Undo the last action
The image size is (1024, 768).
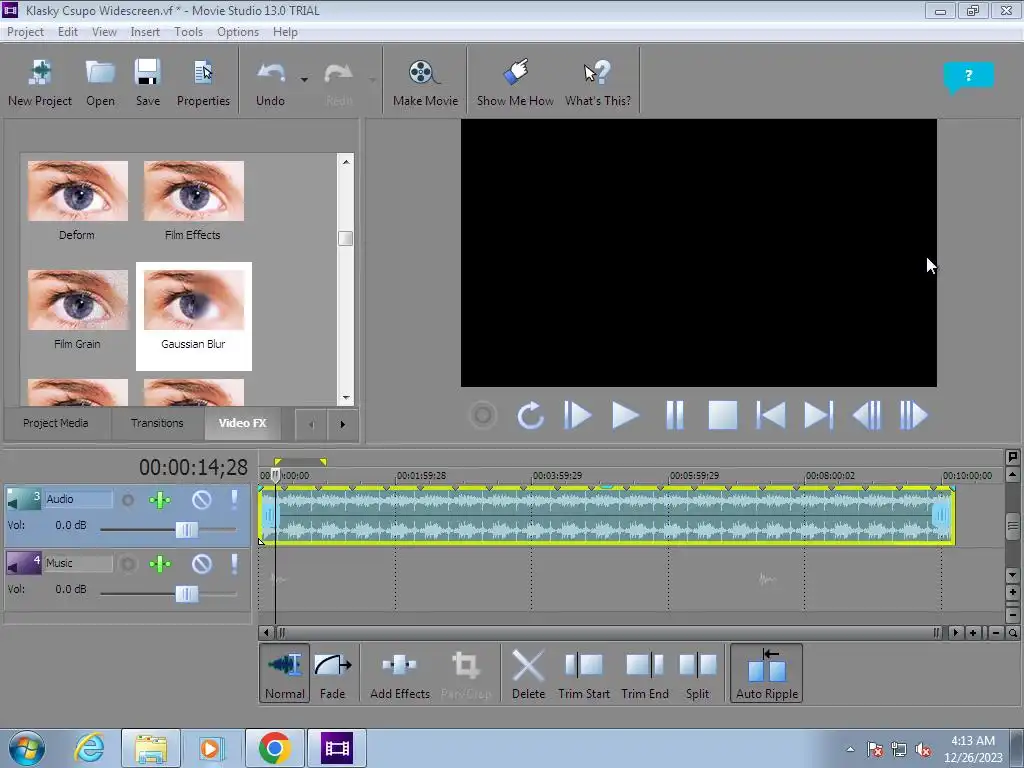click(x=270, y=83)
